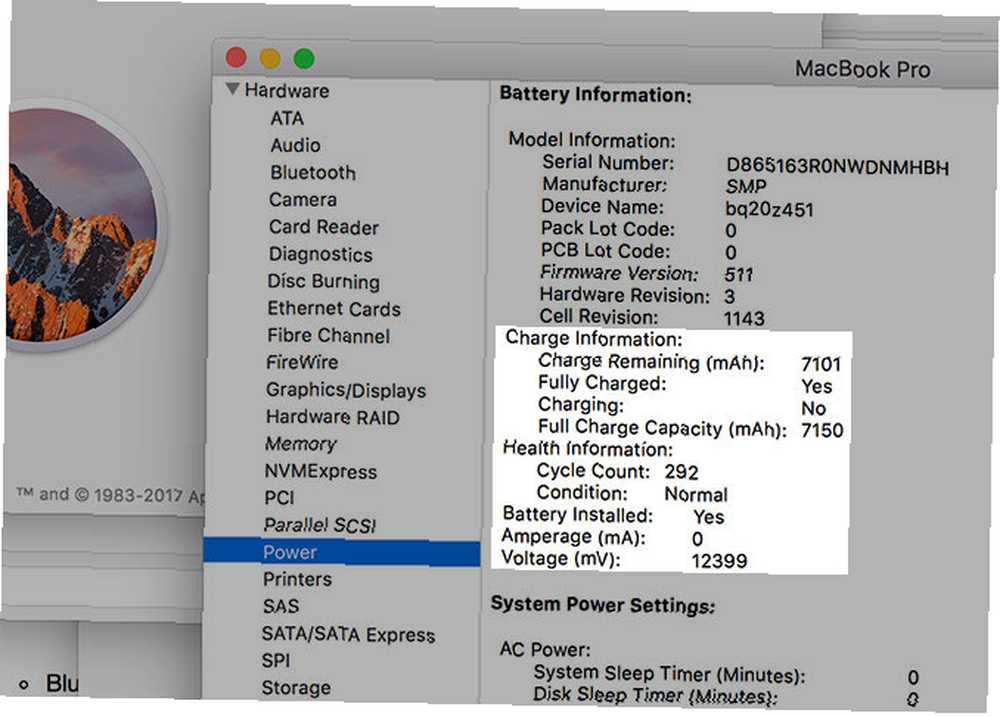The image size is (1000, 716).
Task: Click the Model Information label
Action: point(592,140)
